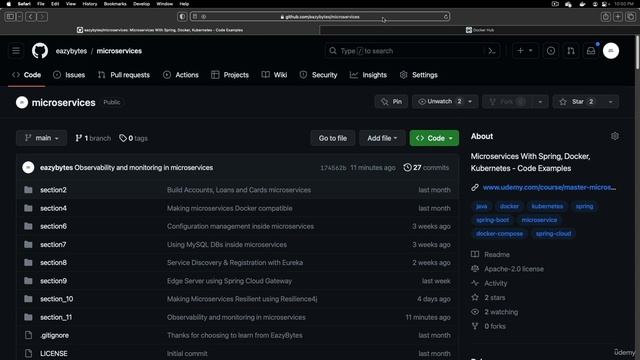Viewport: 640px width, 360px height.
Task: Open the LICENSE file icon
Action: click(28, 353)
